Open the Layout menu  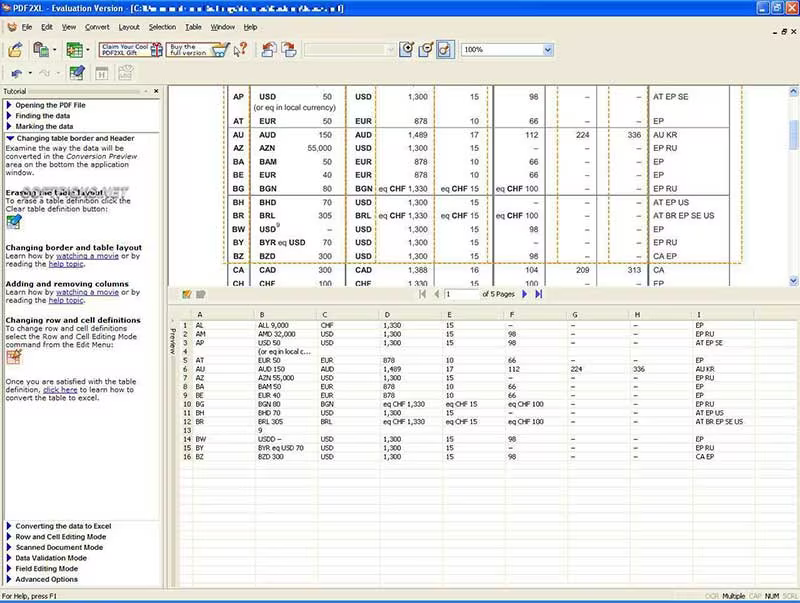(x=129, y=27)
